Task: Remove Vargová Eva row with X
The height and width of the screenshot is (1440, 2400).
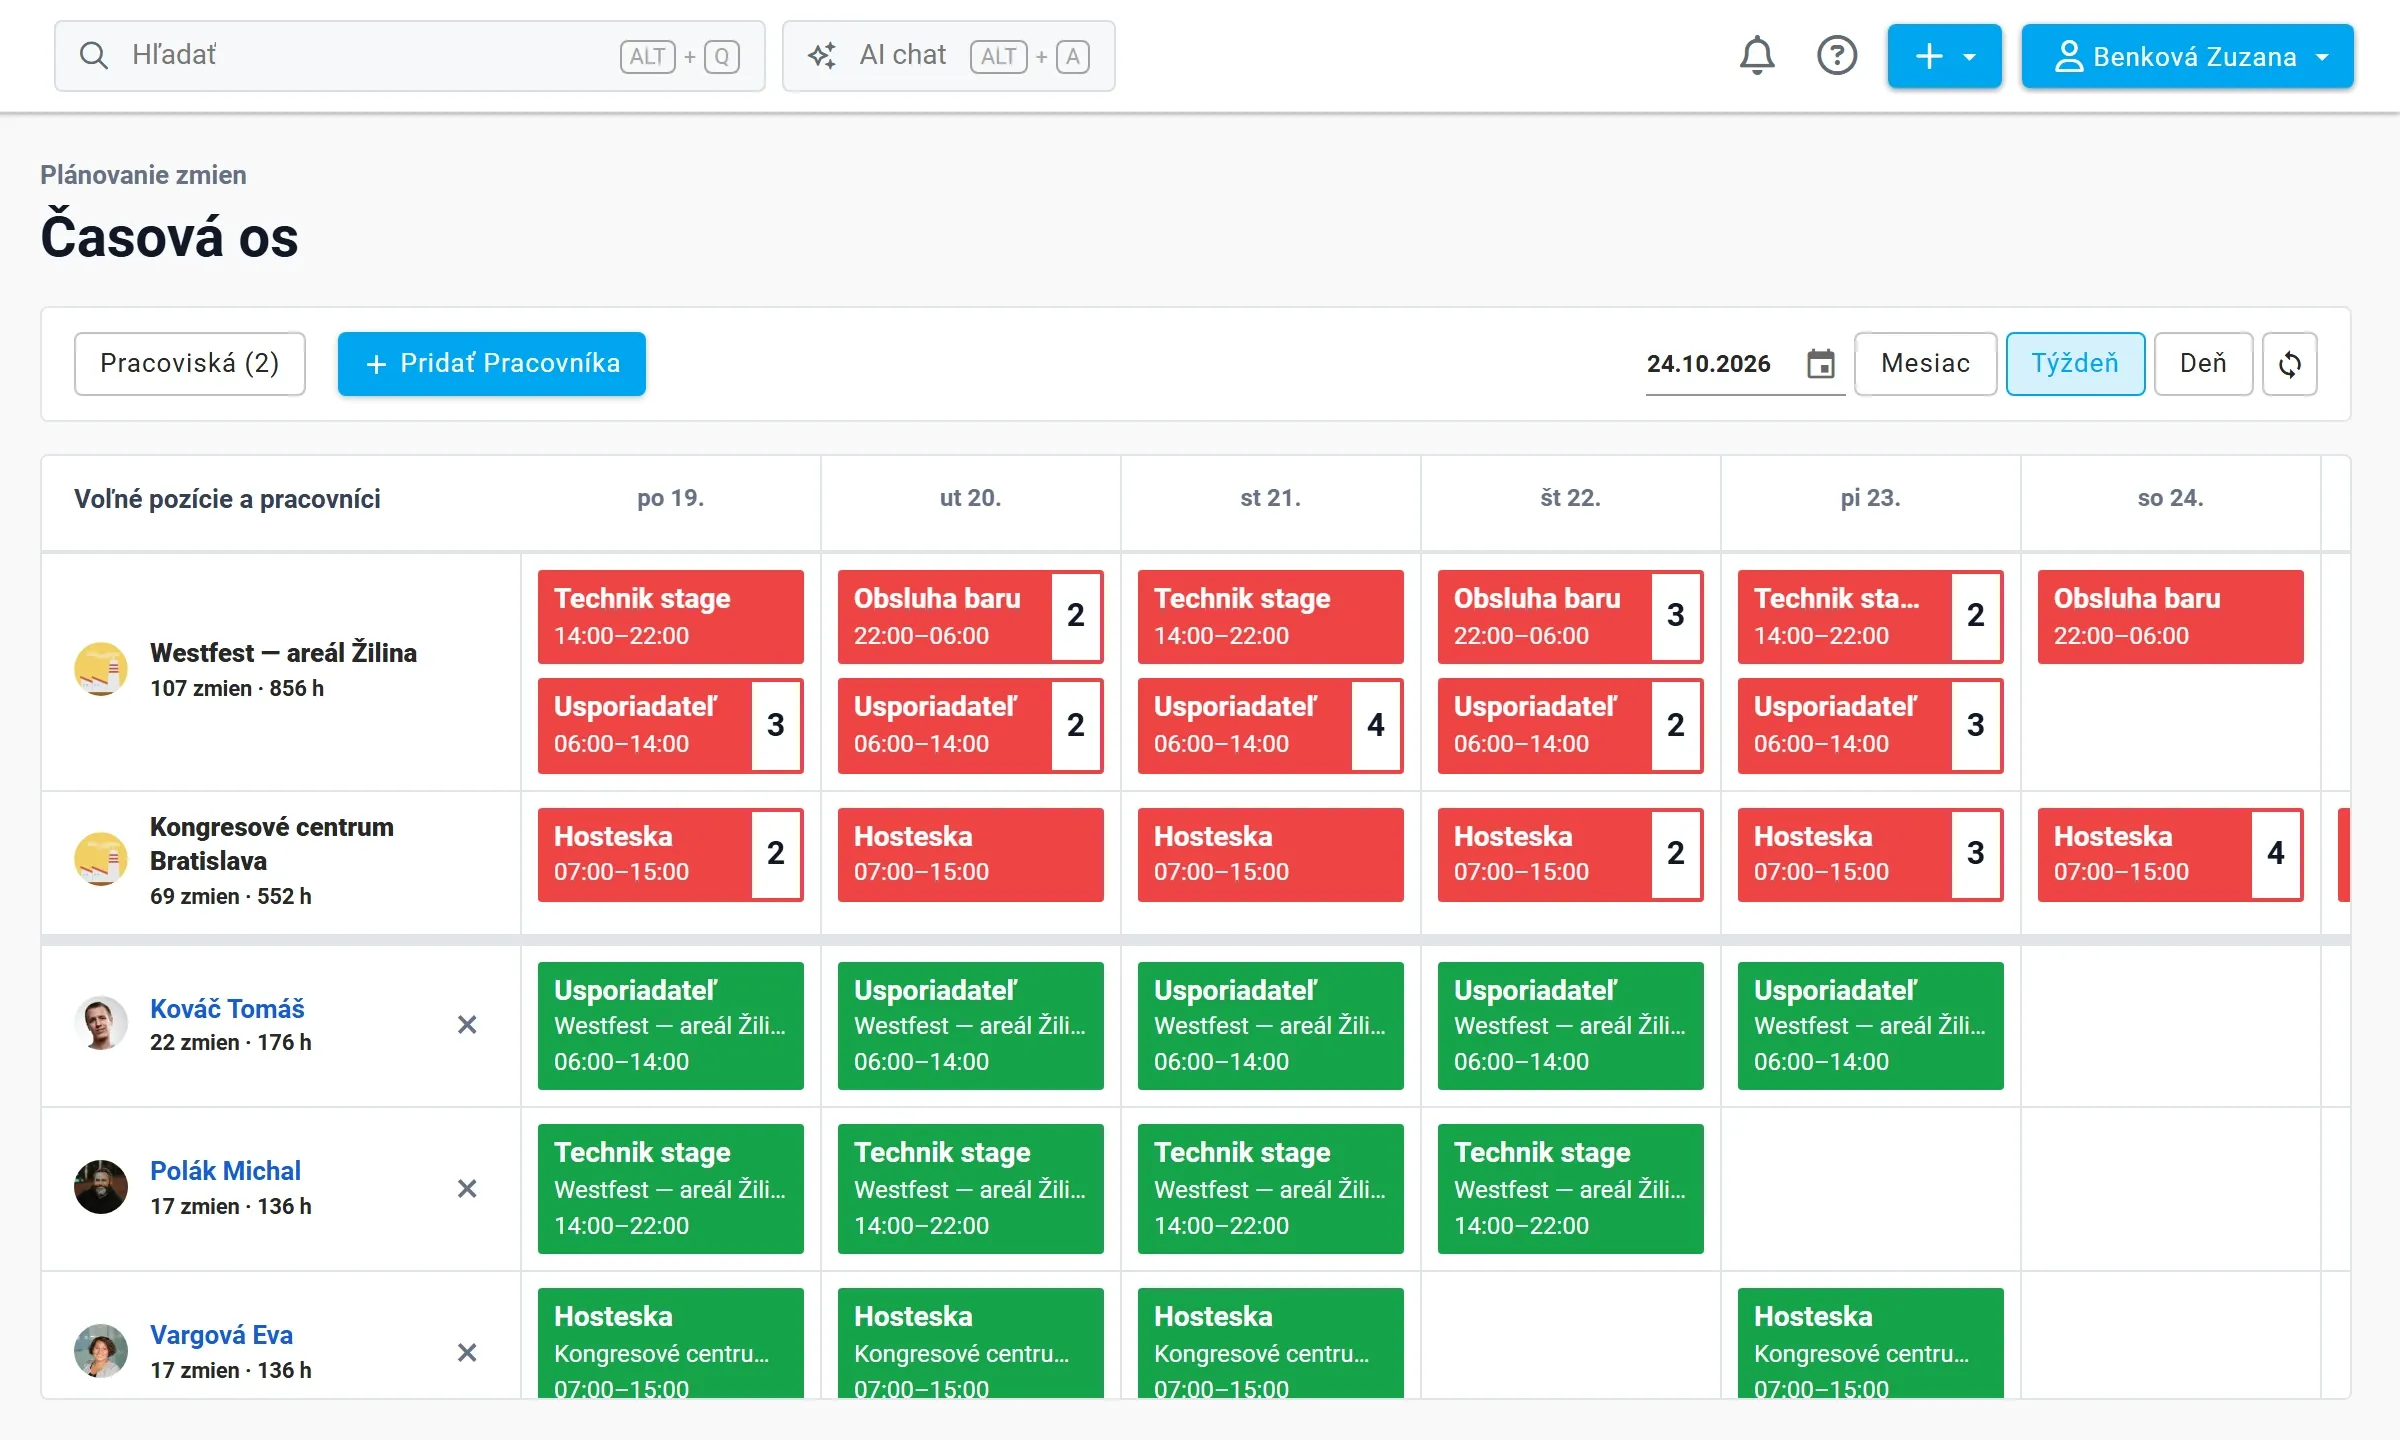Action: pyautogui.click(x=467, y=1353)
